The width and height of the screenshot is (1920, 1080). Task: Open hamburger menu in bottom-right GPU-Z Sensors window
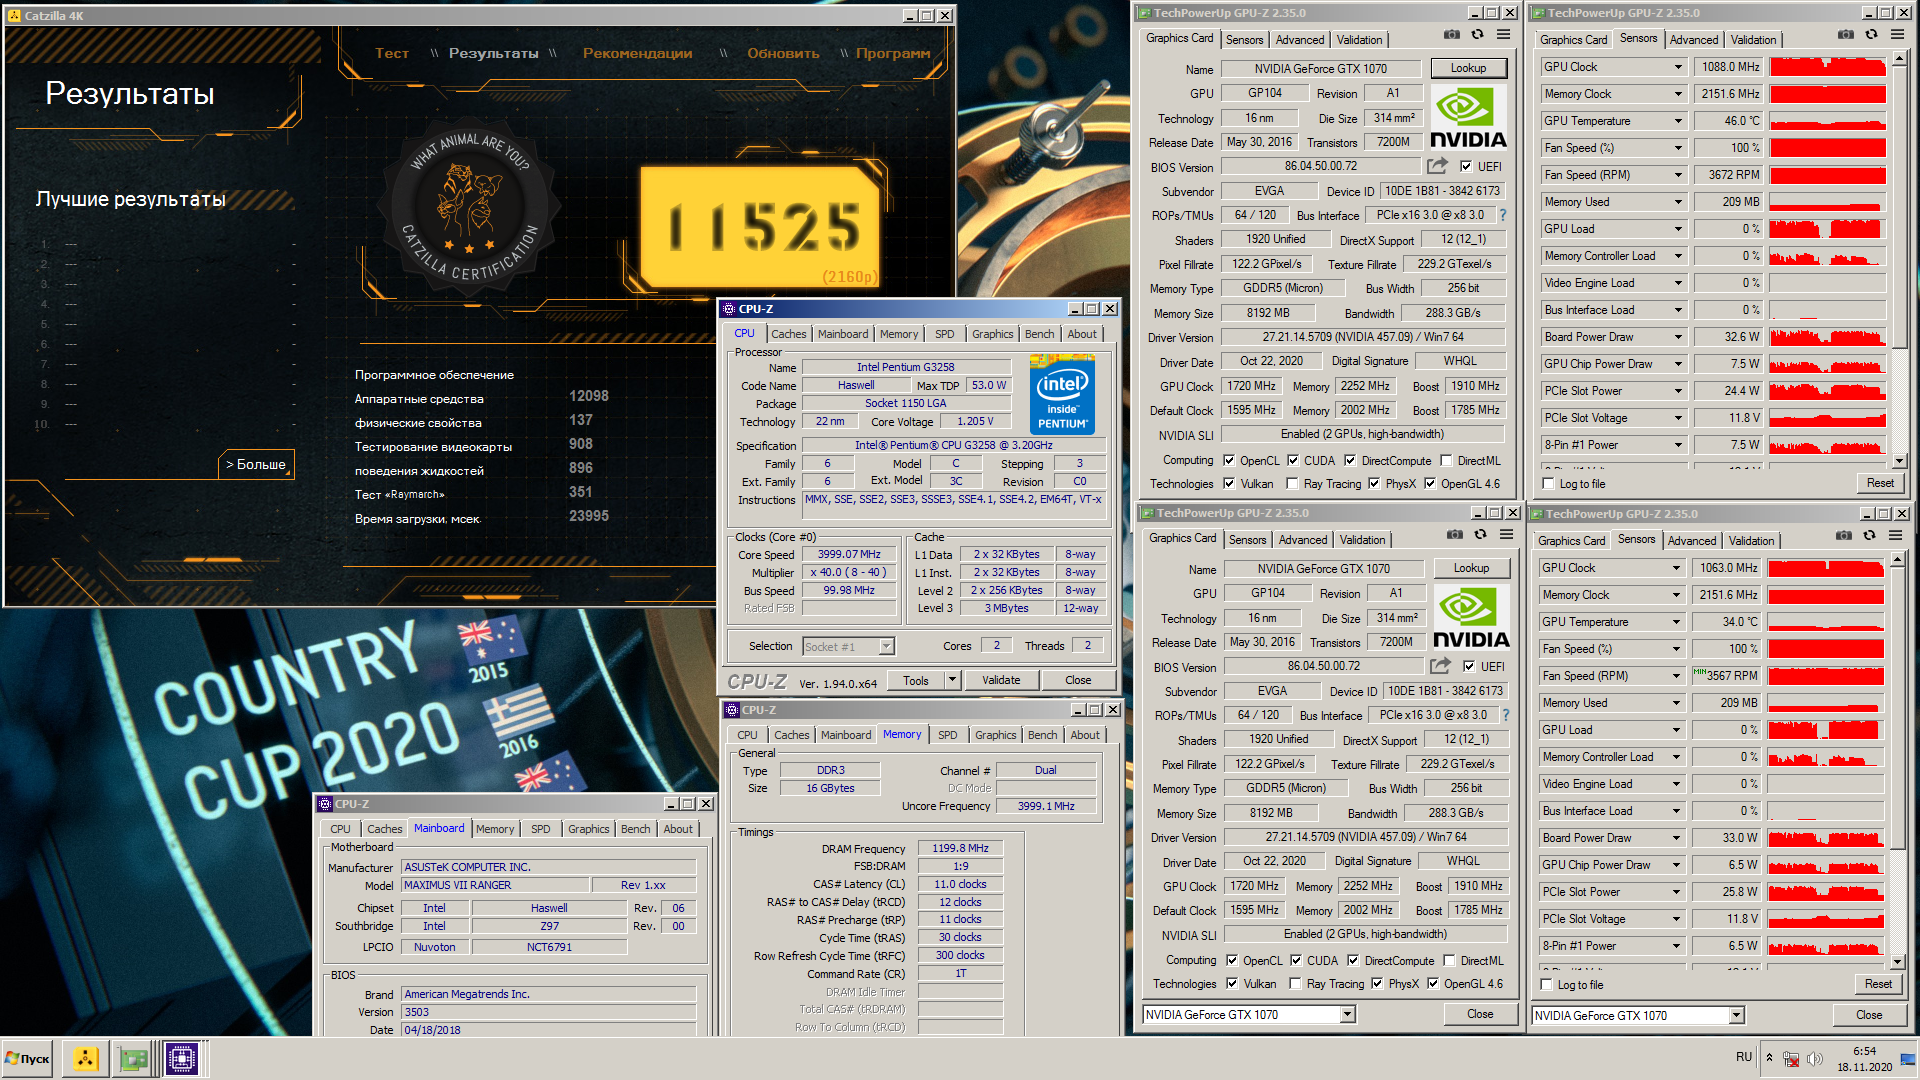[x=1895, y=536]
